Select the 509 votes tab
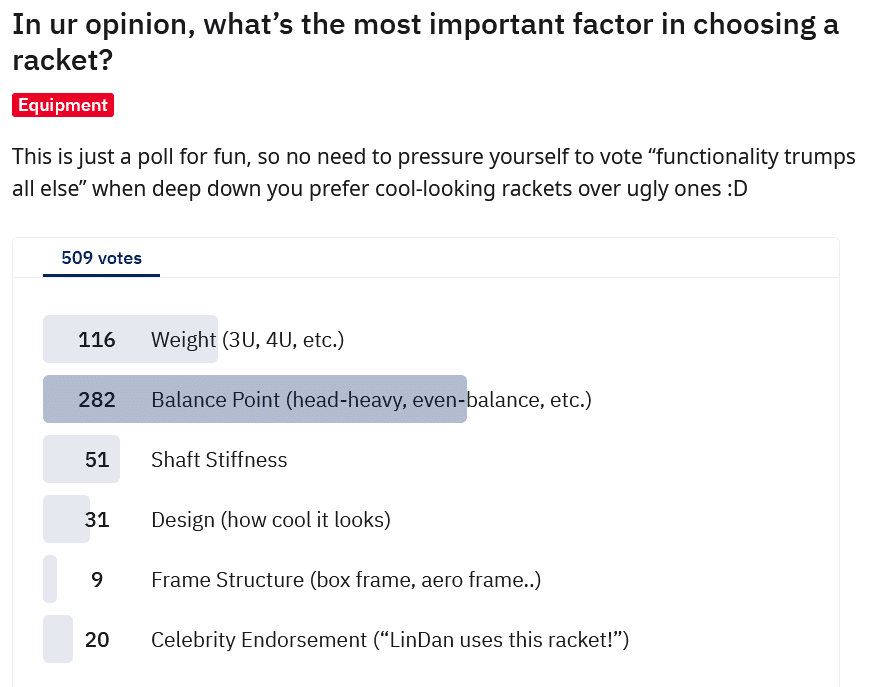 tap(101, 258)
